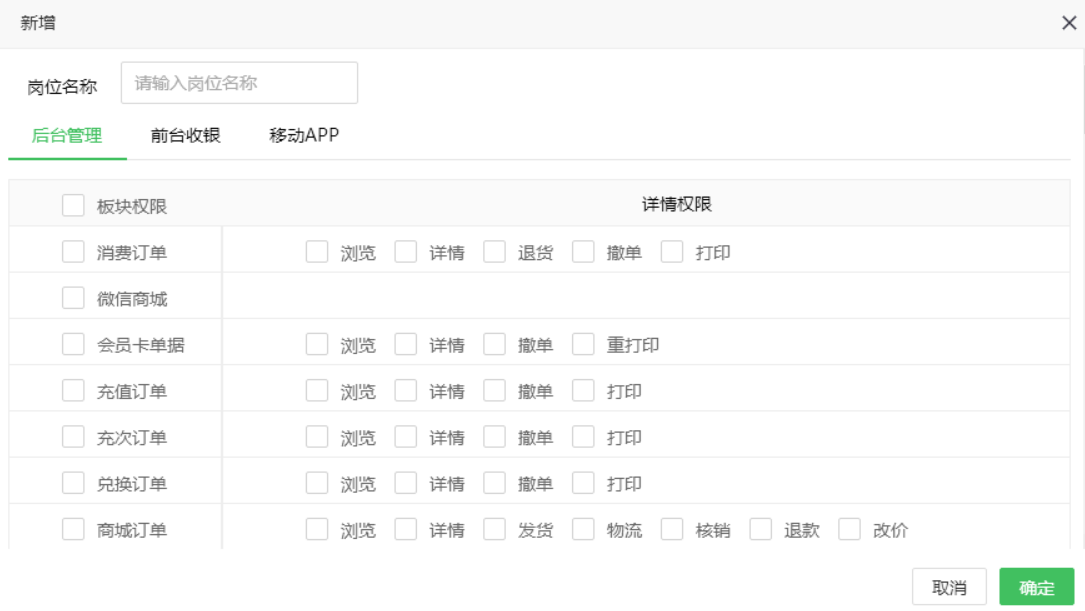Enable 核销 for 商城订单
1085x611 pixels.
coord(672,529)
